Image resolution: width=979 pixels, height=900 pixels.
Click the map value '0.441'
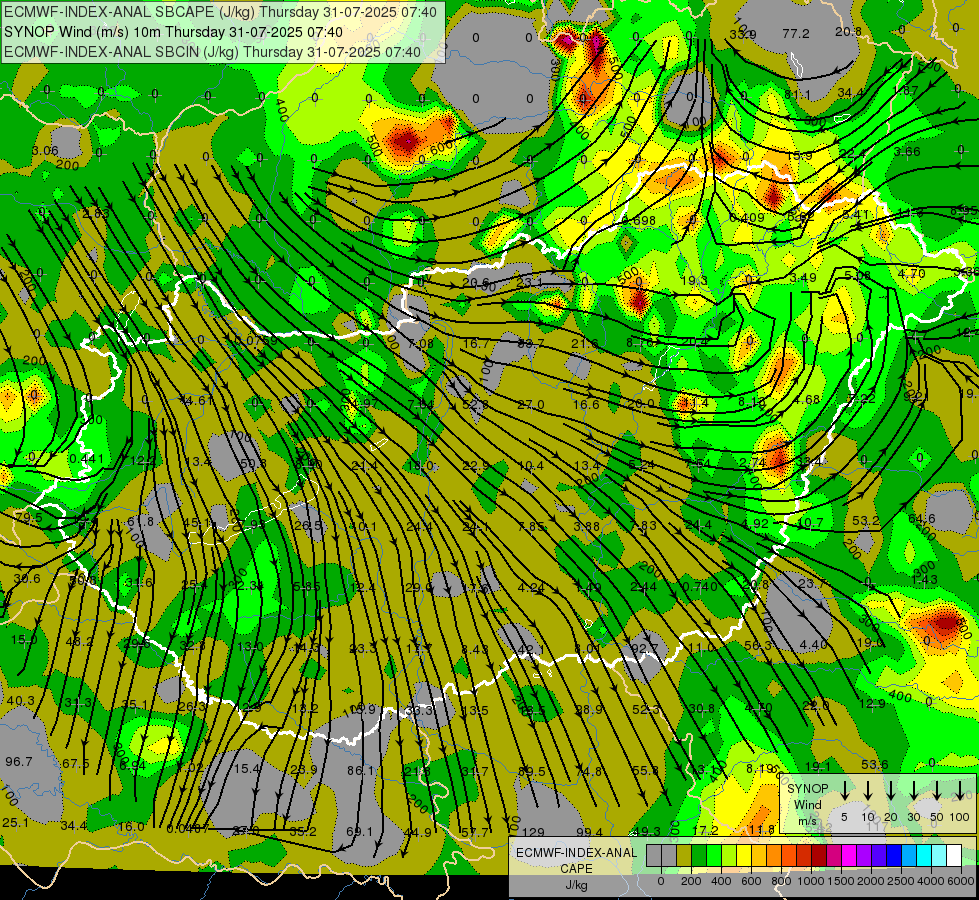pyautogui.click(x=87, y=459)
